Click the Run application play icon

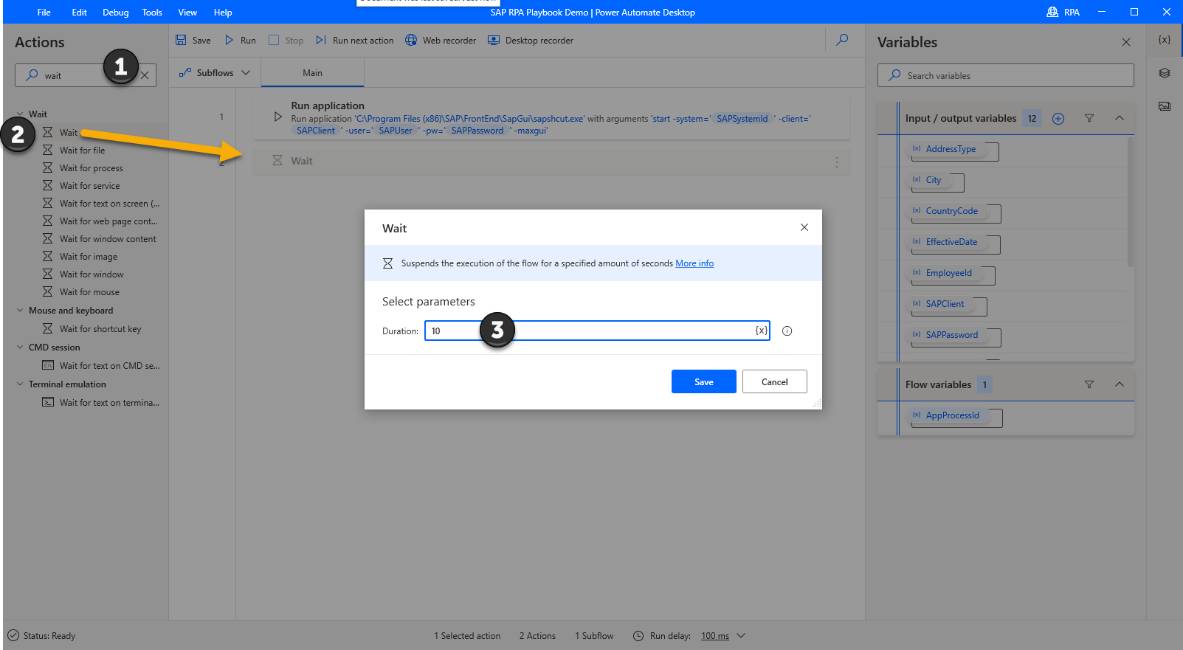(278, 117)
